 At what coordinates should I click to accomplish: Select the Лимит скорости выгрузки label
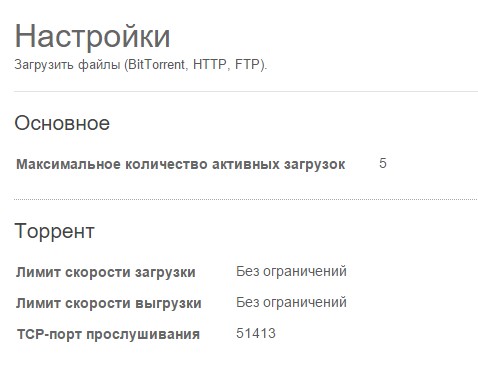pyautogui.click(x=109, y=303)
